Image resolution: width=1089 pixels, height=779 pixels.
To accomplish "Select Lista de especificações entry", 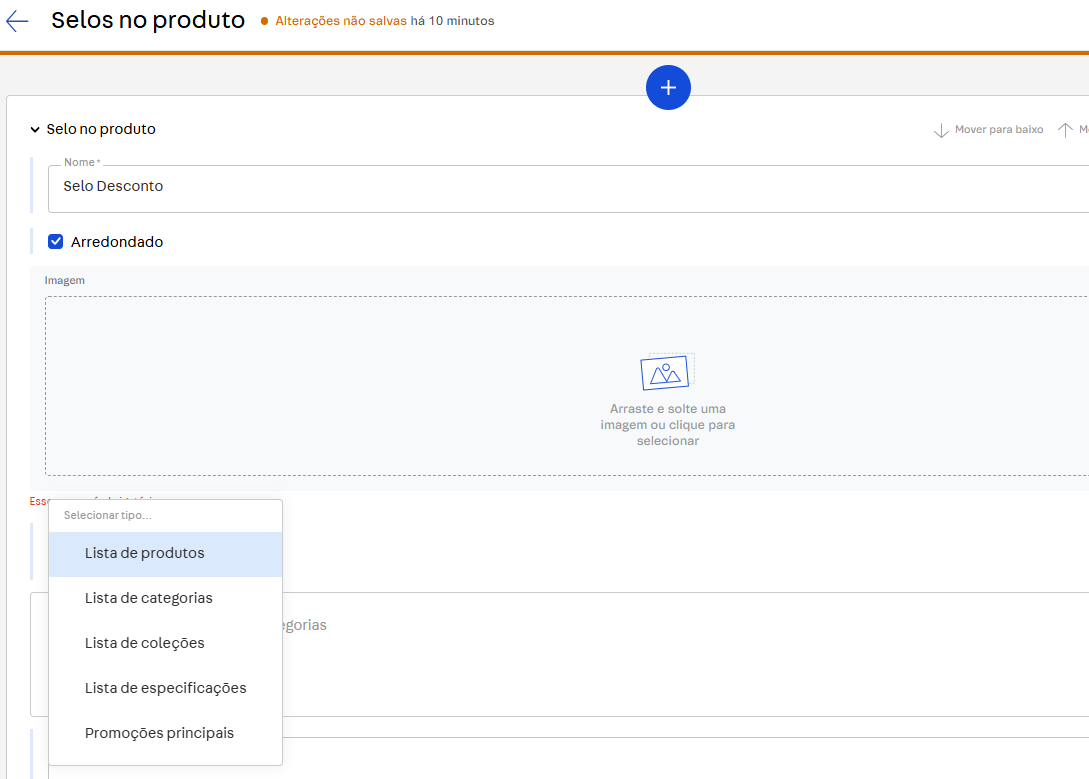I will pos(166,688).
